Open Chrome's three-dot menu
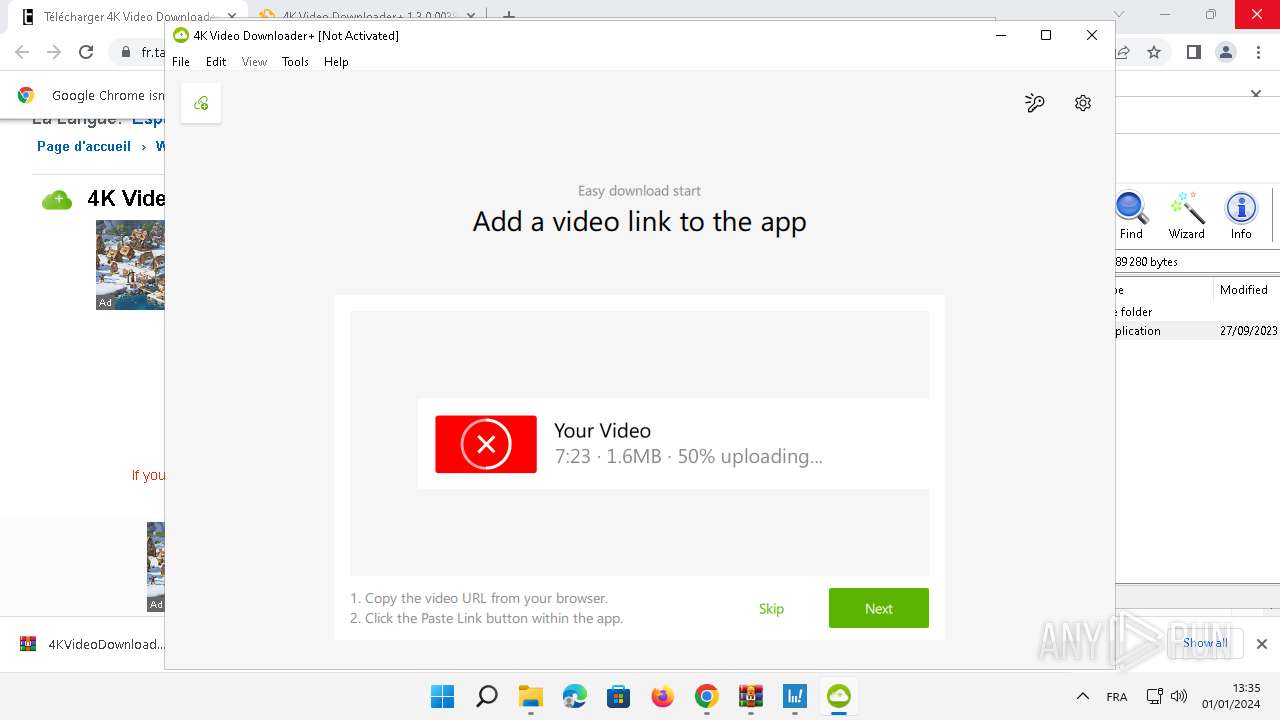Image resolution: width=1280 pixels, height=720 pixels. pos(1258,52)
